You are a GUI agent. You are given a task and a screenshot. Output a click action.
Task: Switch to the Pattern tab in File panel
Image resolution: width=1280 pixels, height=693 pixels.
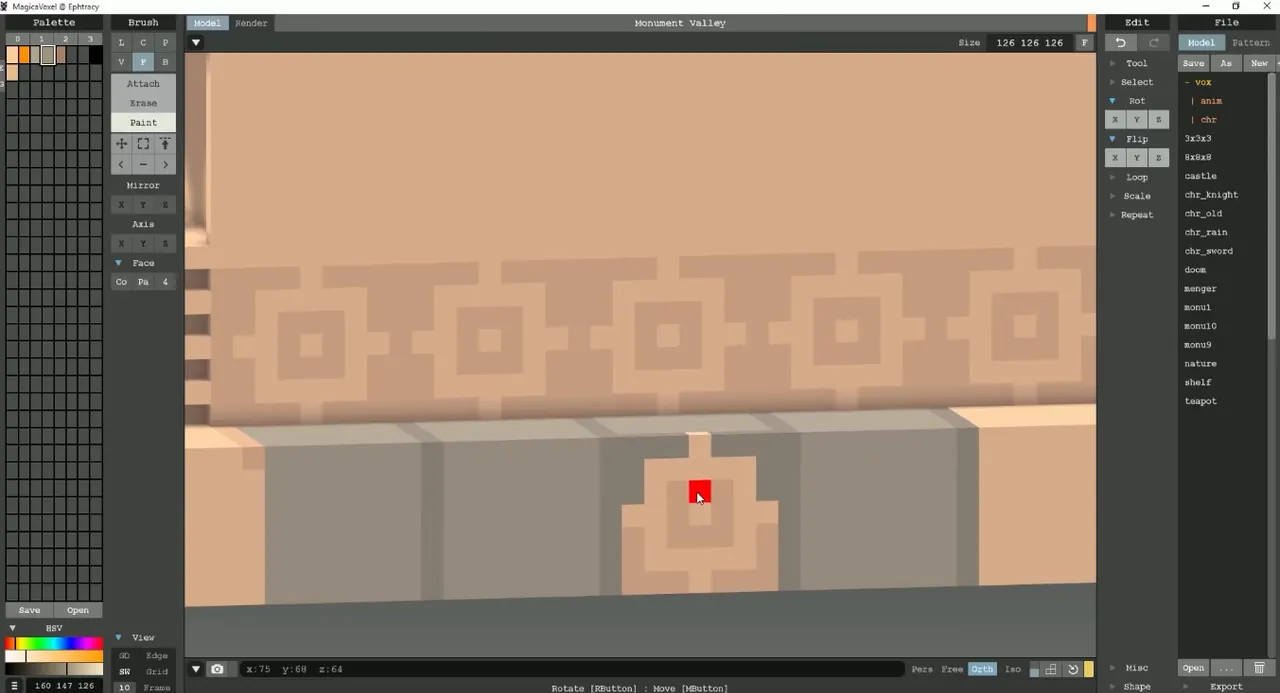coord(1250,43)
